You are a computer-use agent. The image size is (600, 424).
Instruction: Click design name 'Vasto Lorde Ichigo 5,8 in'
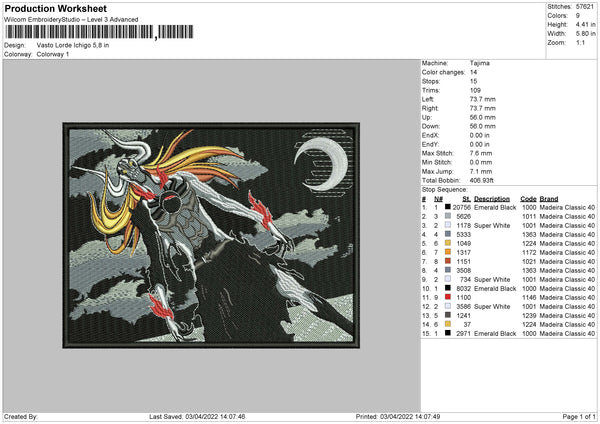(x=73, y=45)
